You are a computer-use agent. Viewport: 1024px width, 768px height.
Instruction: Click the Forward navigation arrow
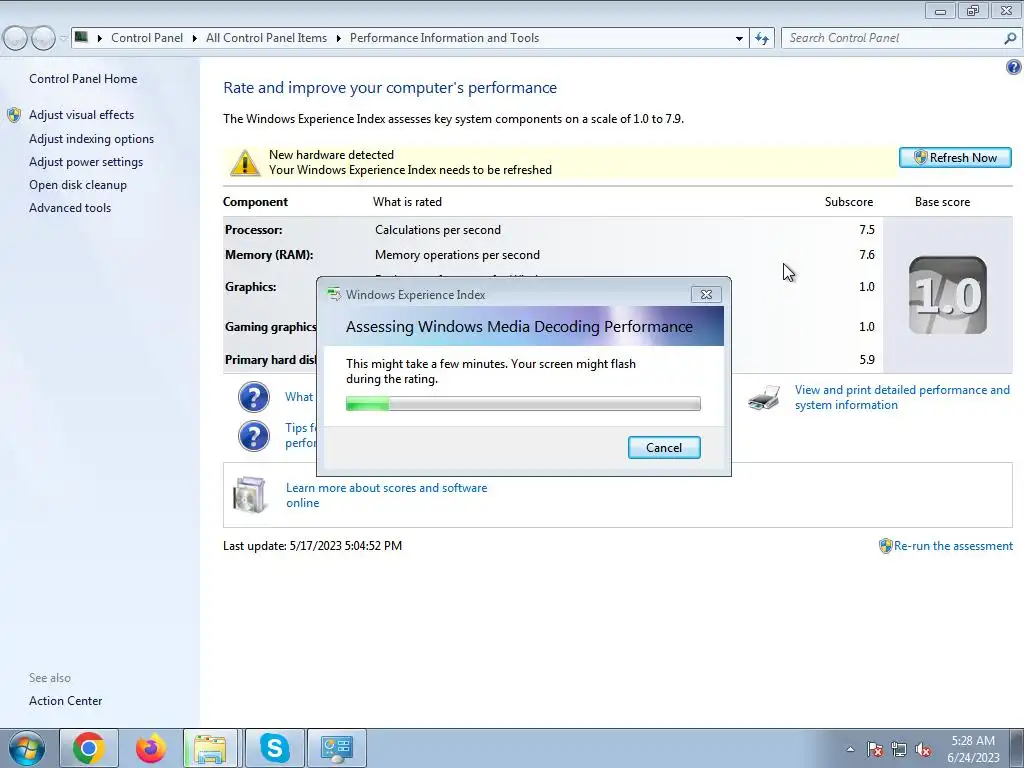pyautogui.click(x=43, y=39)
